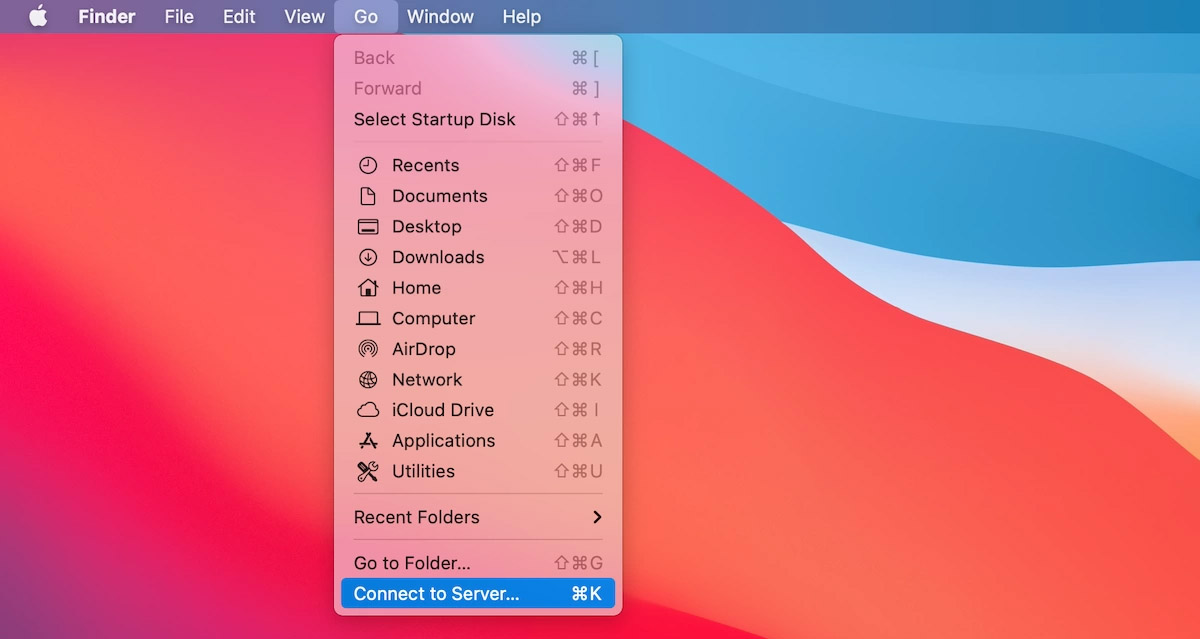Click the Applications label text

pos(443,441)
